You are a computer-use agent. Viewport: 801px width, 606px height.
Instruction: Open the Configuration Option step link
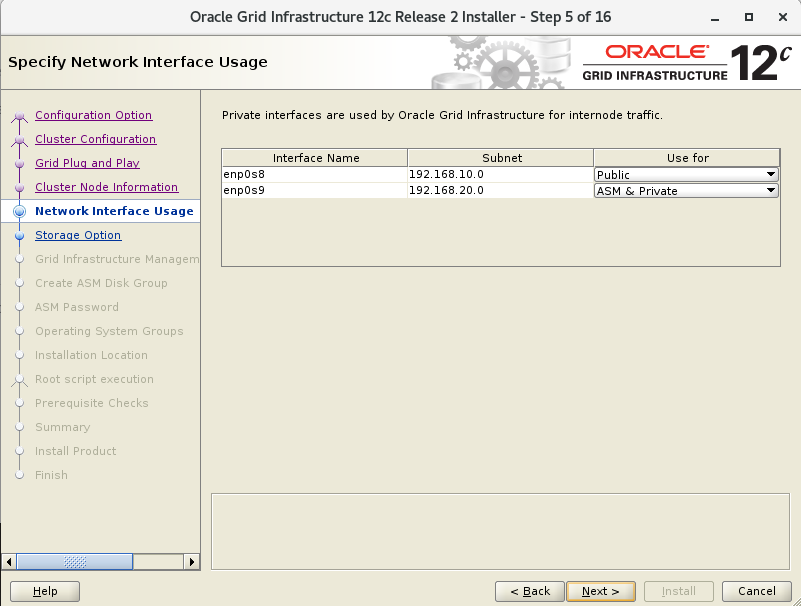tap(94, 115)
